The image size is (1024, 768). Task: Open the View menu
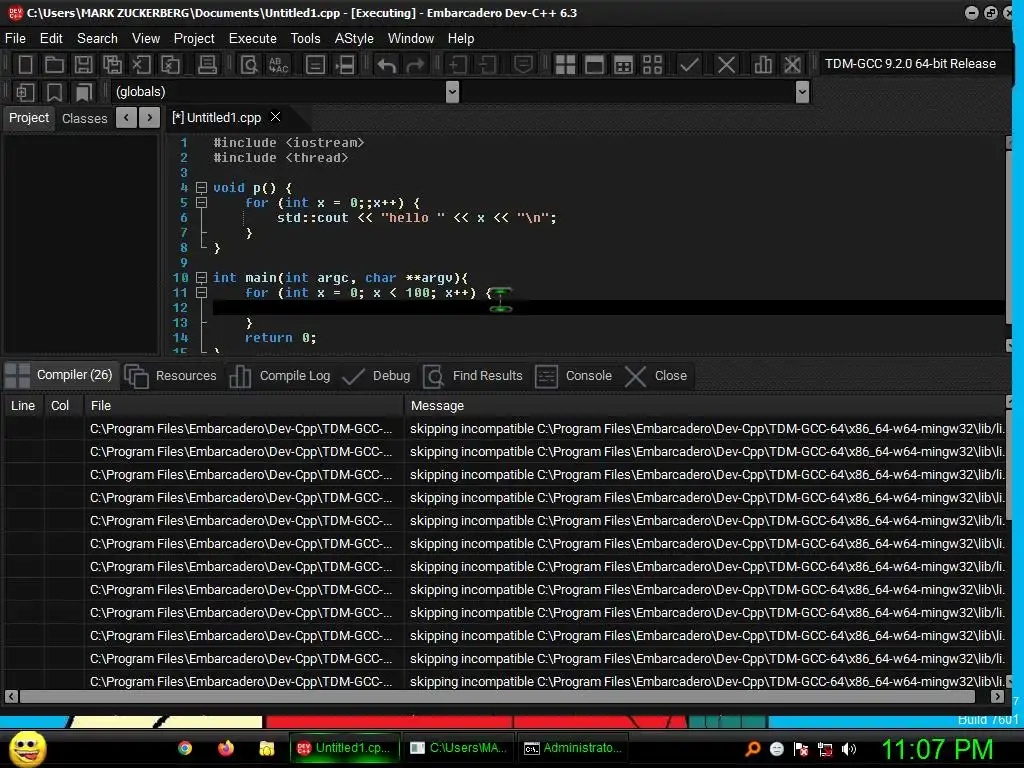coord(146,39)
